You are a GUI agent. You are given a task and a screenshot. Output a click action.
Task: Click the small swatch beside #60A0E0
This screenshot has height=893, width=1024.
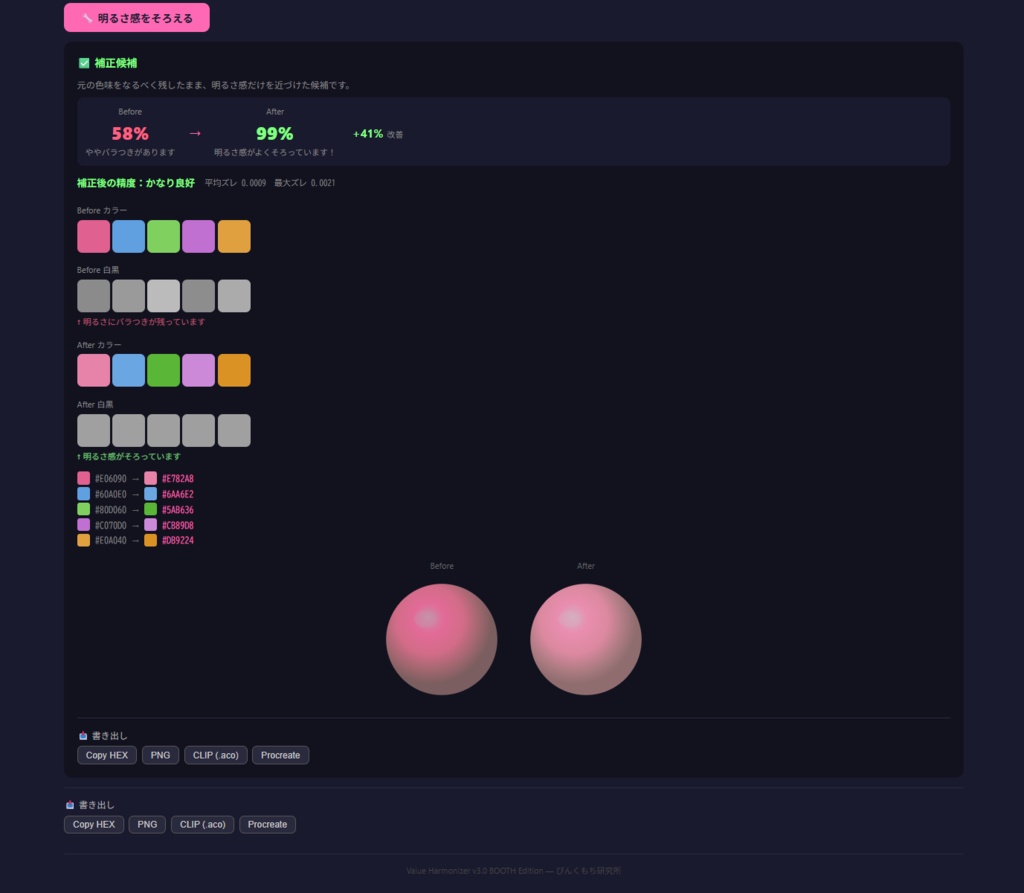tap(84, 494)
